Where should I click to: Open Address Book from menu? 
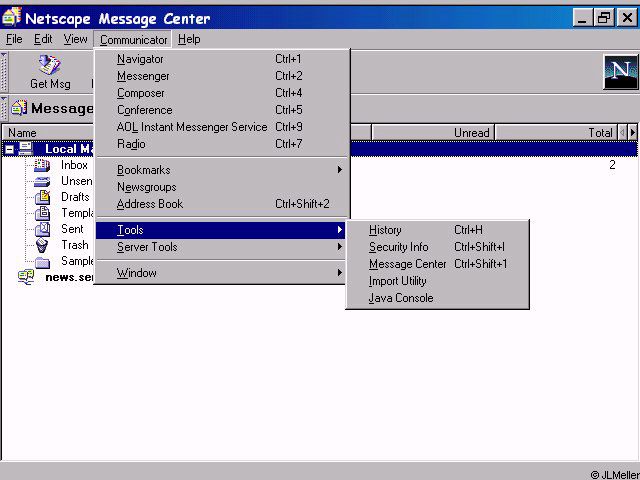pyautogui.click(x=222, y=204)
